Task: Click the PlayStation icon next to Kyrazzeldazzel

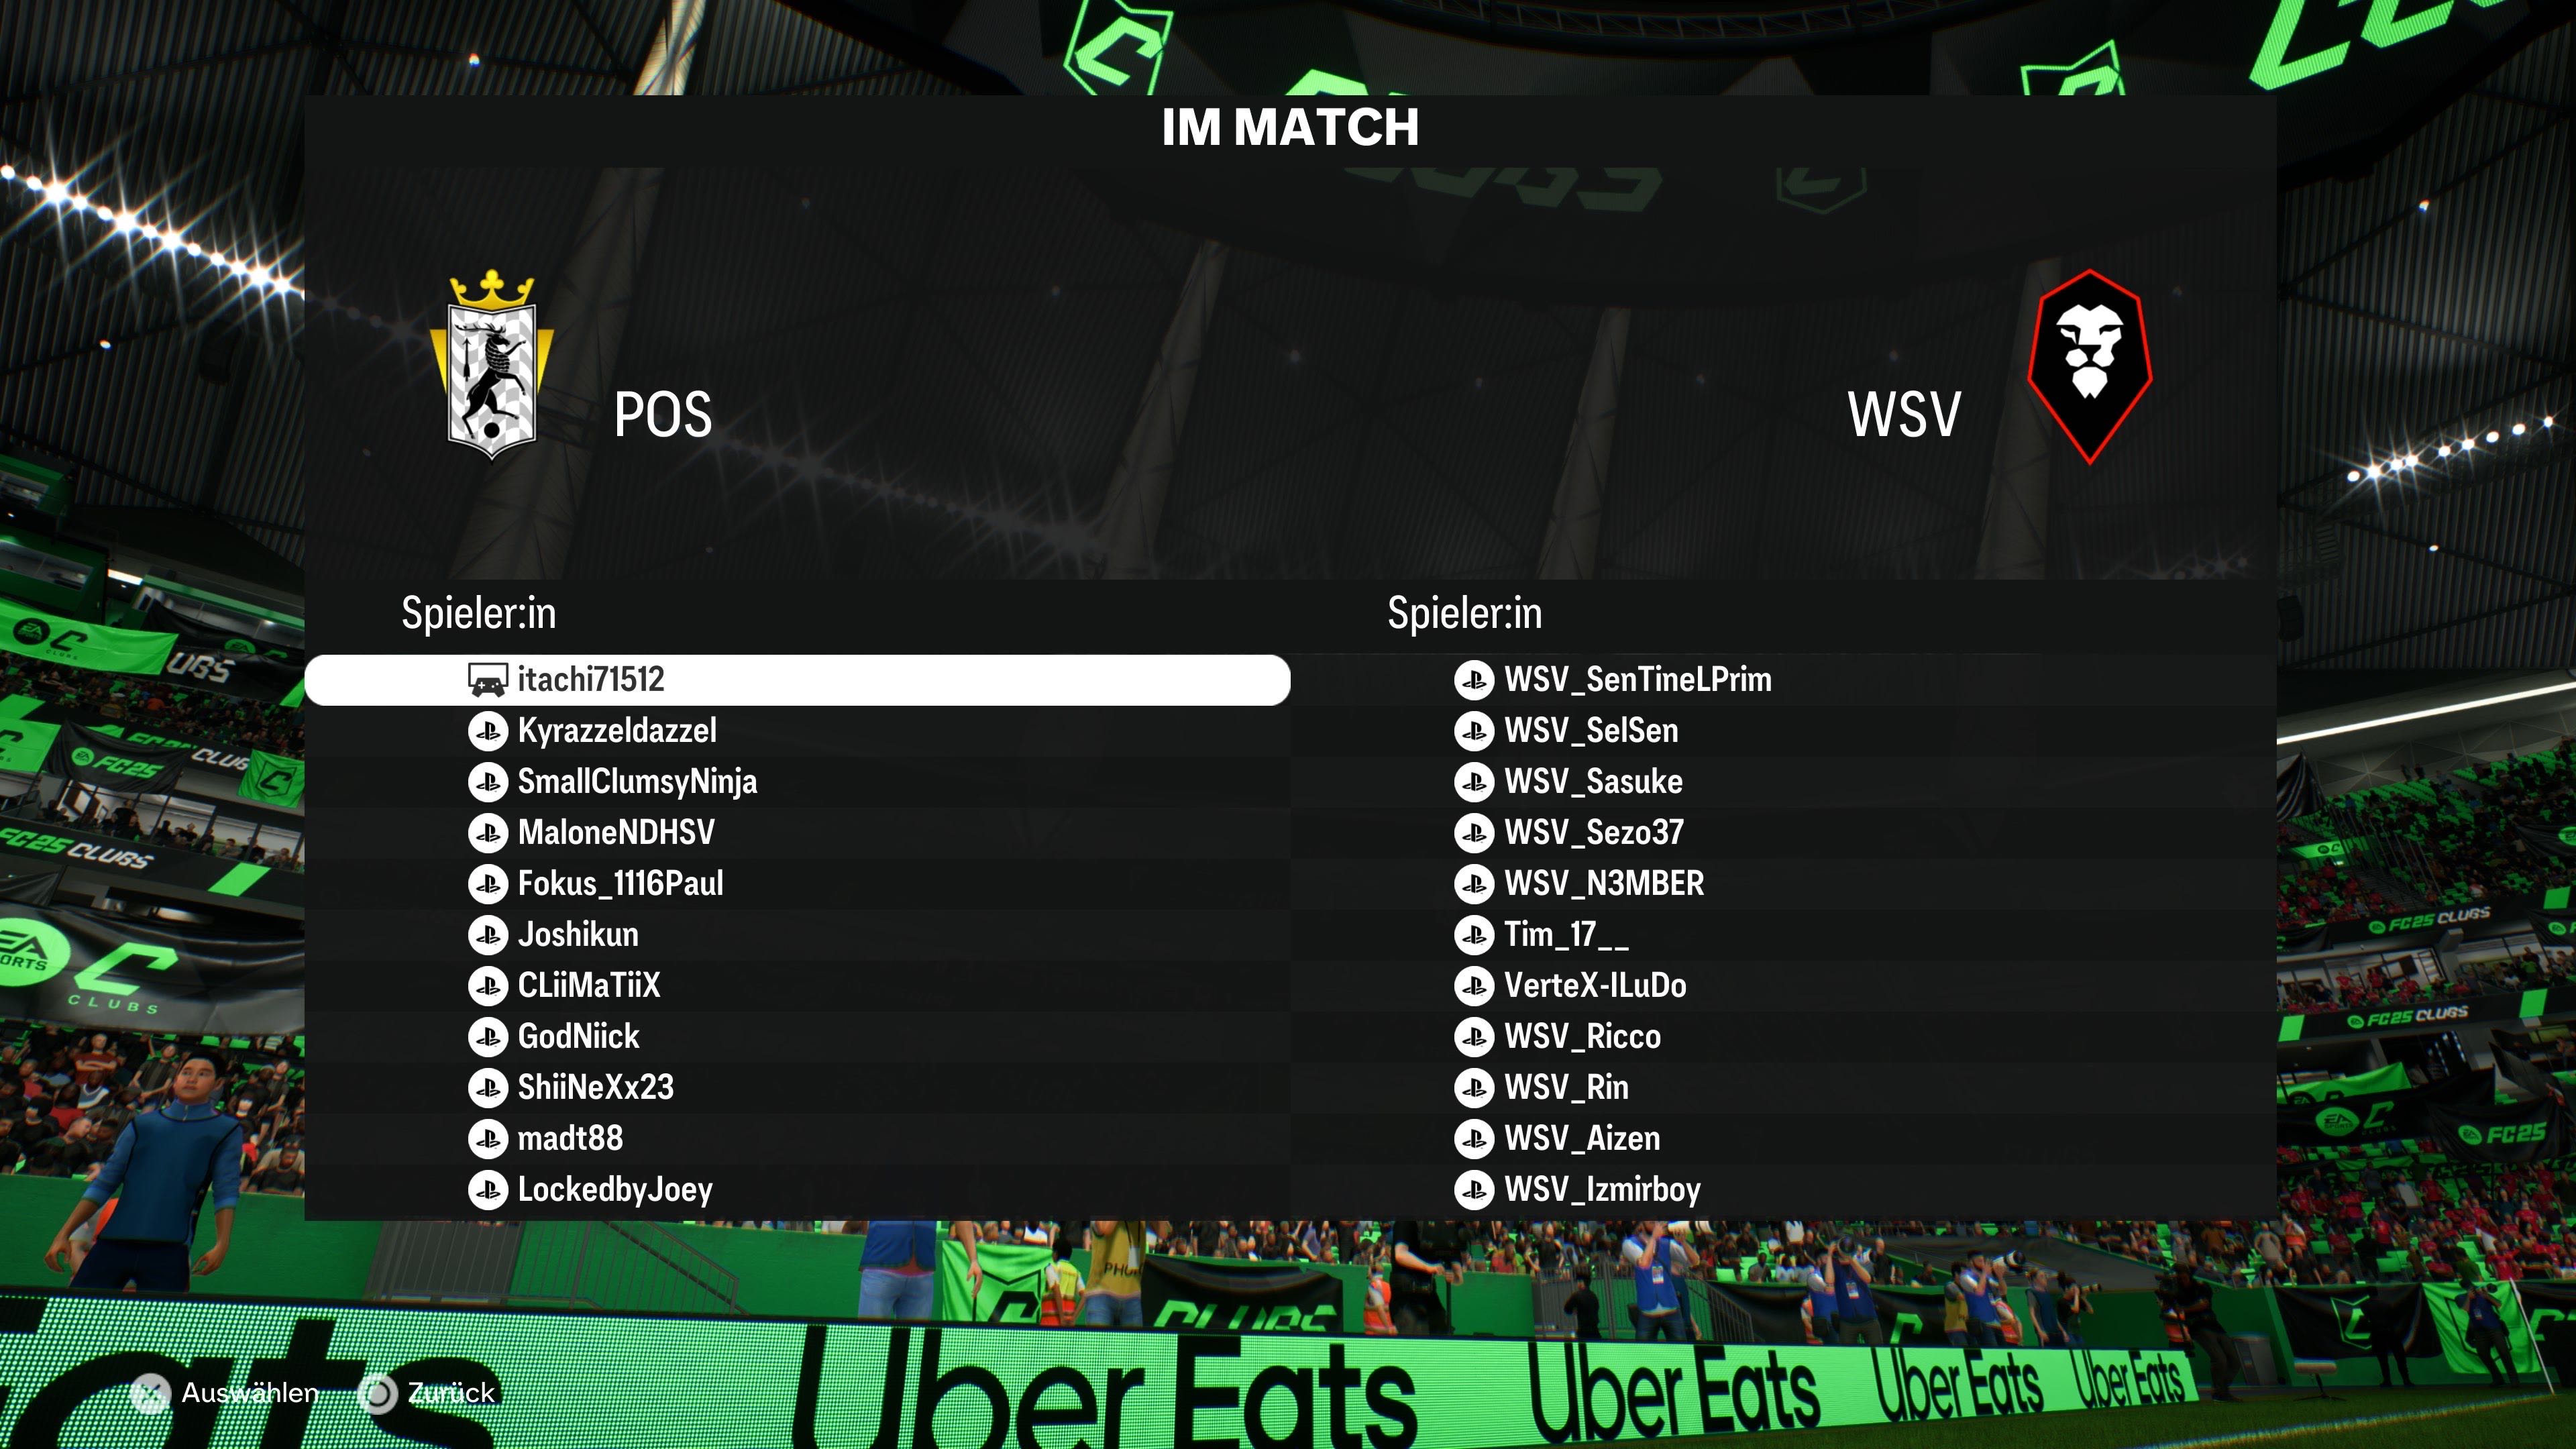Action: [488, 731]
